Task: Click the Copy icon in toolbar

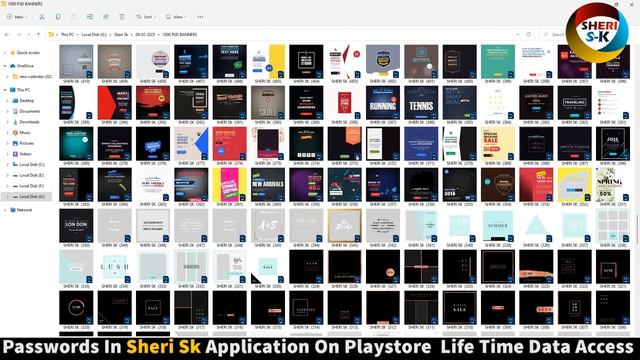Action: pyautogui.click(x=58, y=17)
